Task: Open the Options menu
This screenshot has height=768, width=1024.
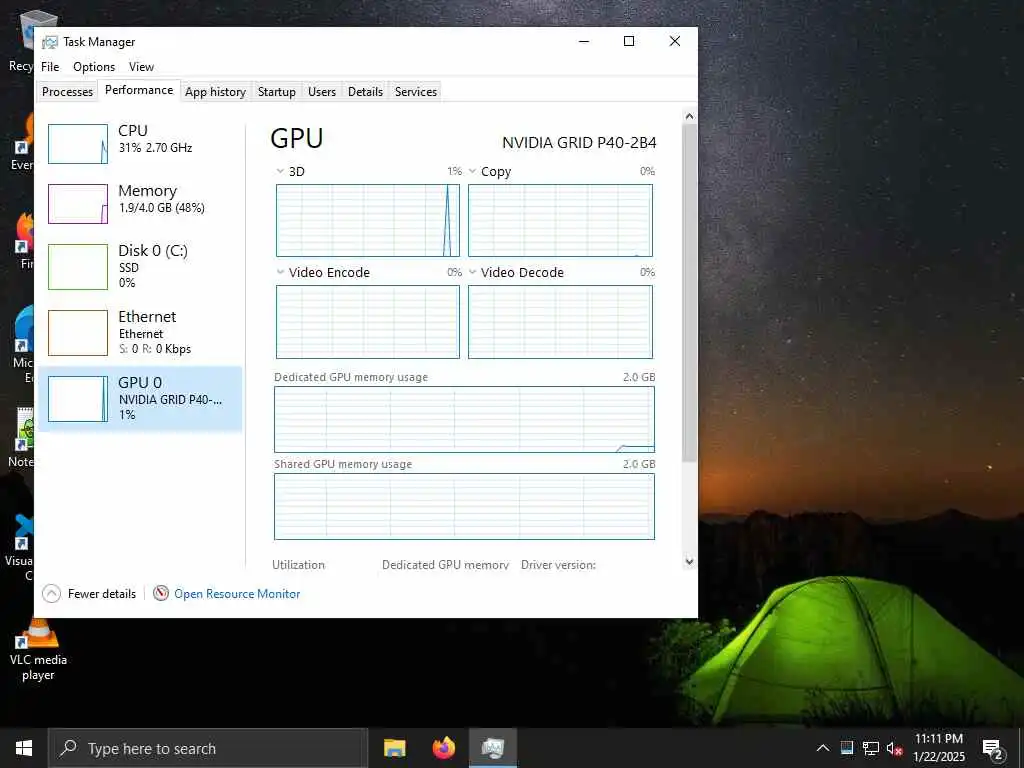Action: 94,67
